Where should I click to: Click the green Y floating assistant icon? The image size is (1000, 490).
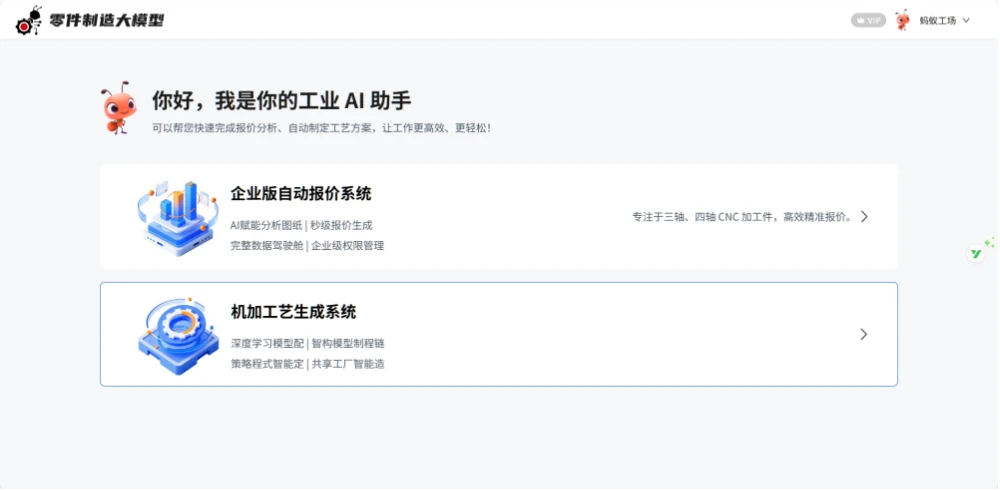[x=976, y=254]
